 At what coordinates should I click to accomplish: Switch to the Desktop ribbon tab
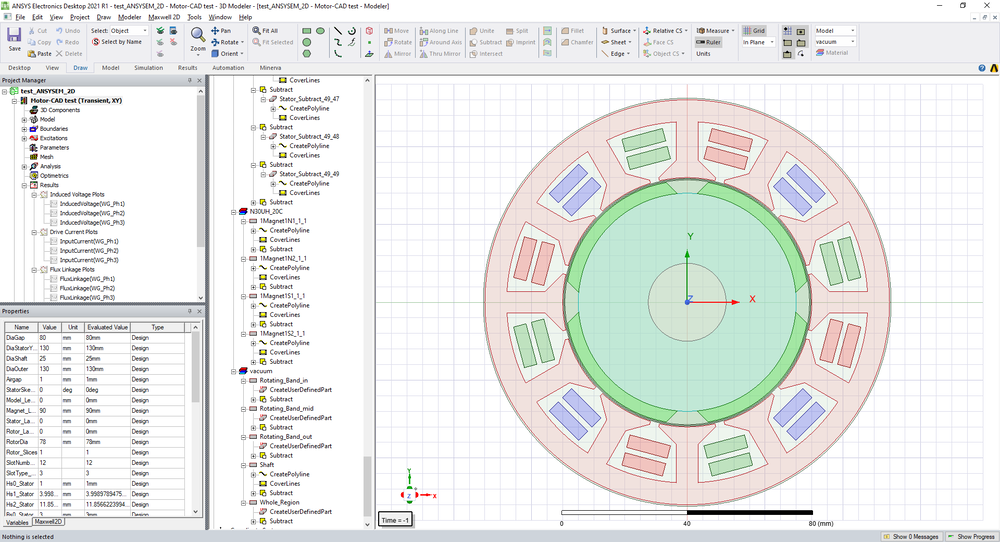19,68
